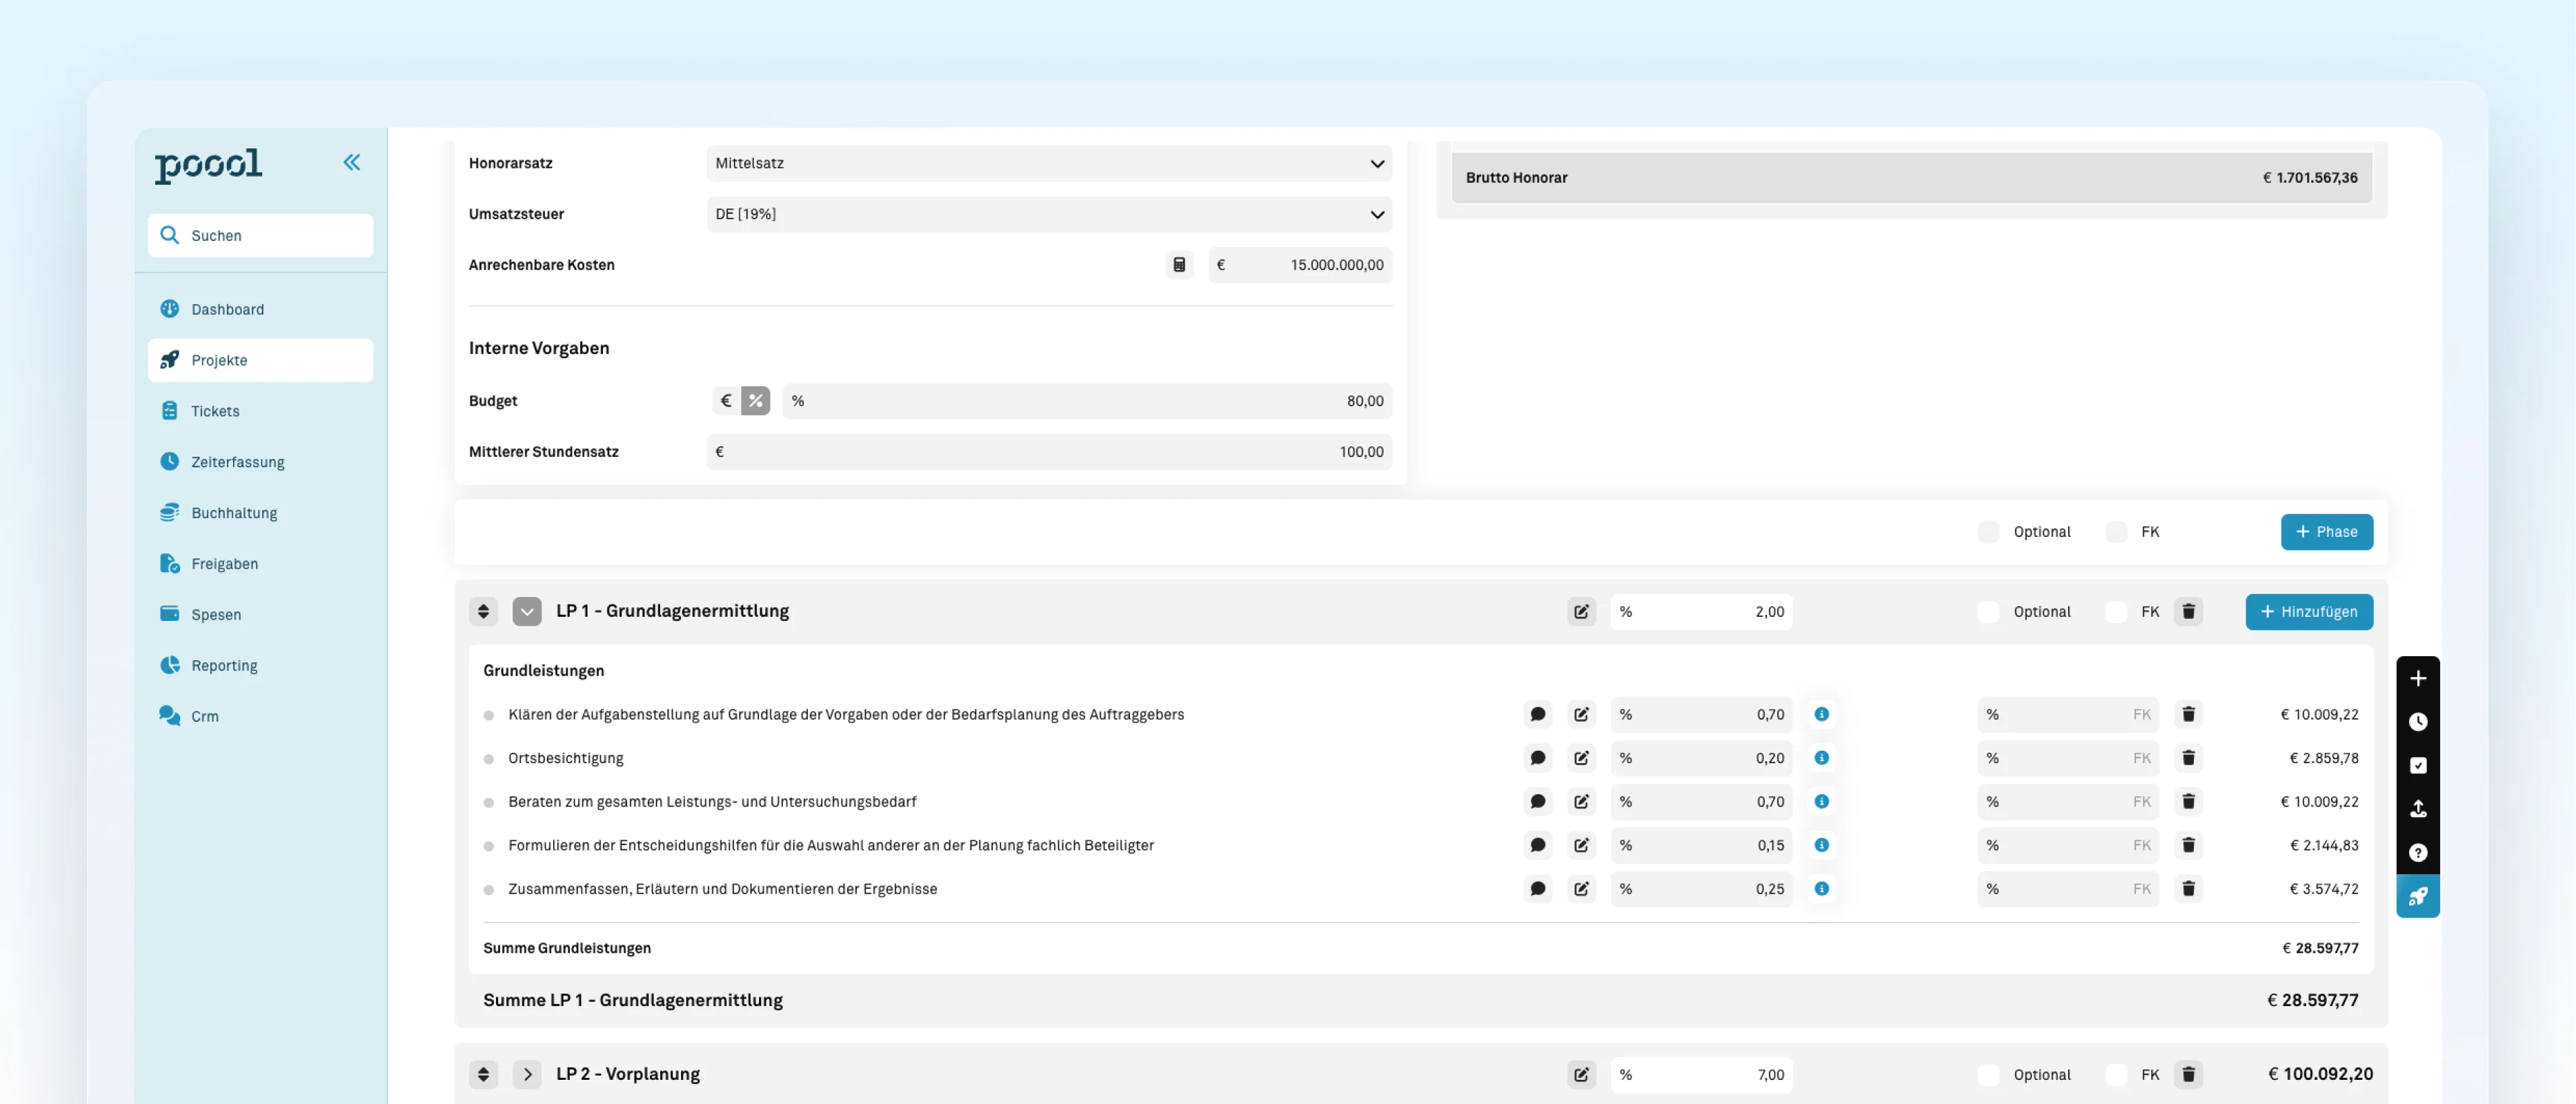Edit LP 1 - Grundlagenermittlung title
Screen dimensions: 2576x1104
tap(1581, 612)
